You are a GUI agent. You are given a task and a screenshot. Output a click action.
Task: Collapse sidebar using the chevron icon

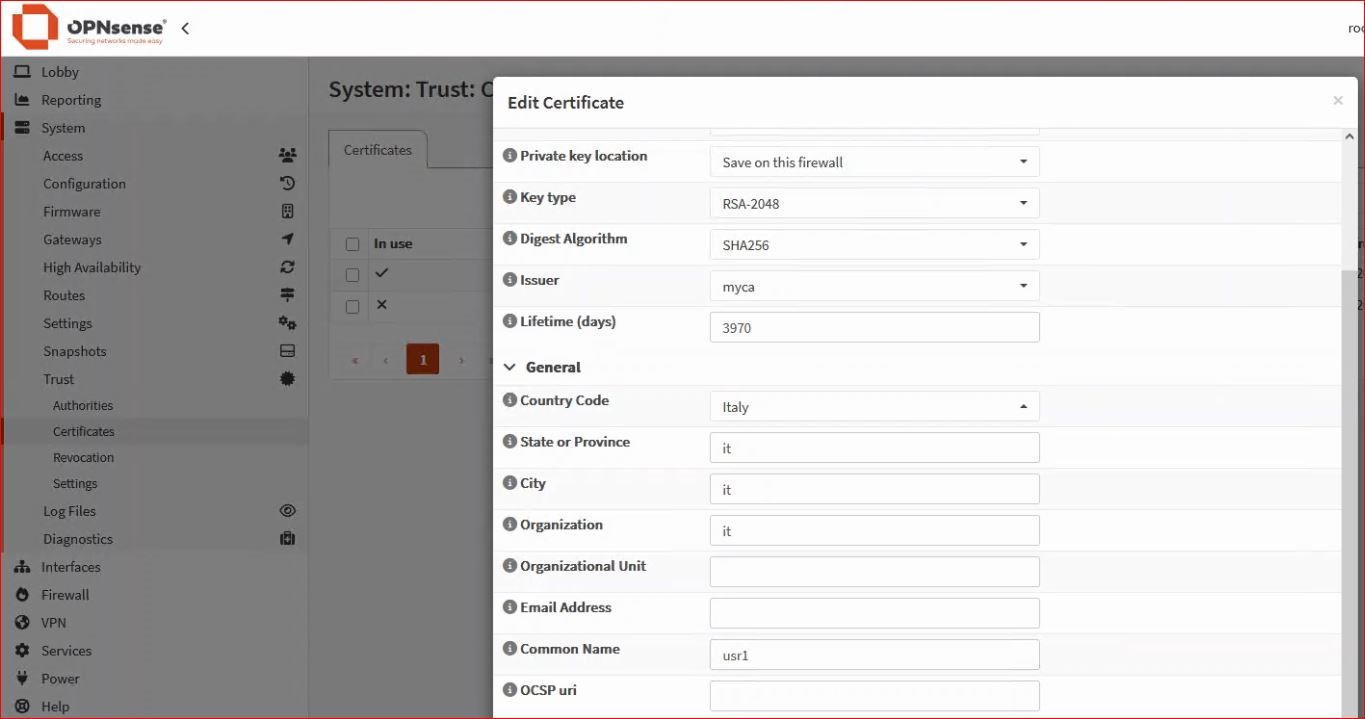coord(185,28)
